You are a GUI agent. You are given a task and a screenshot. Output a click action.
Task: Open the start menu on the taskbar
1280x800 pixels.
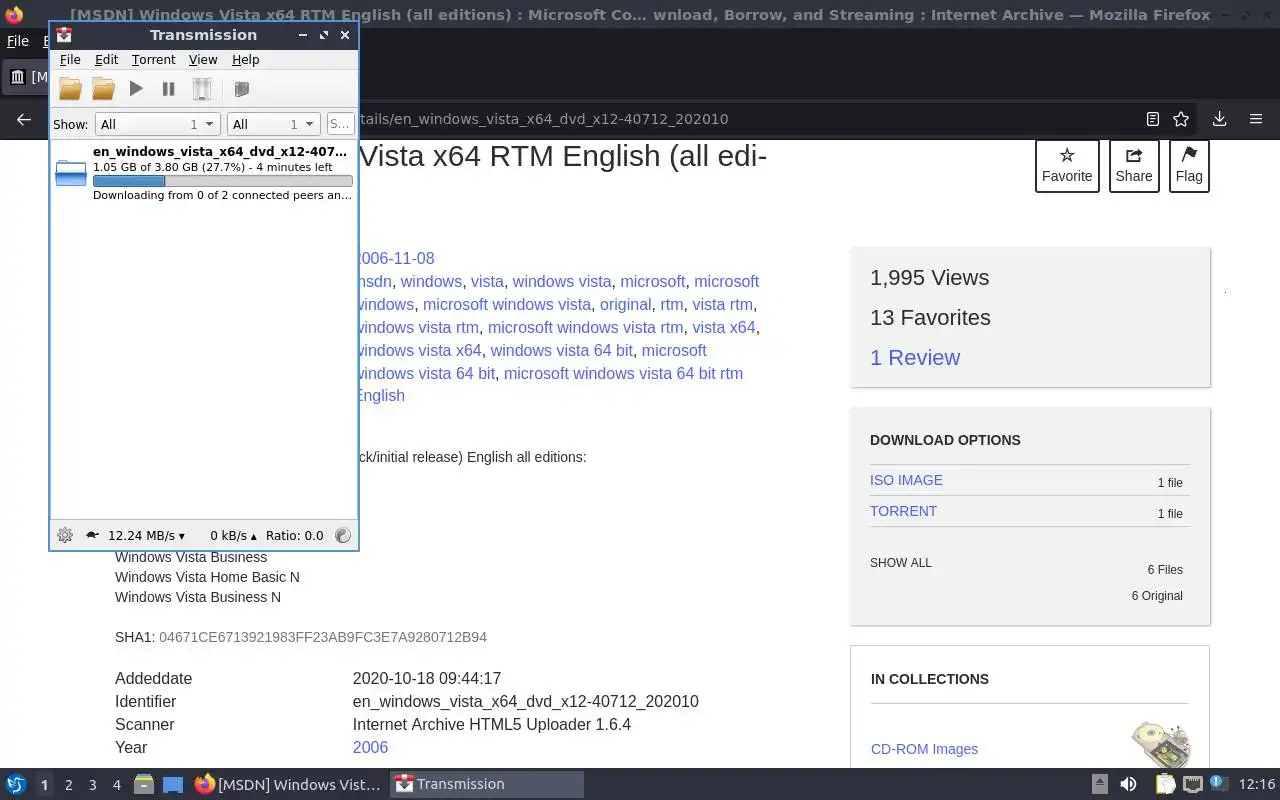coord(15,785)
